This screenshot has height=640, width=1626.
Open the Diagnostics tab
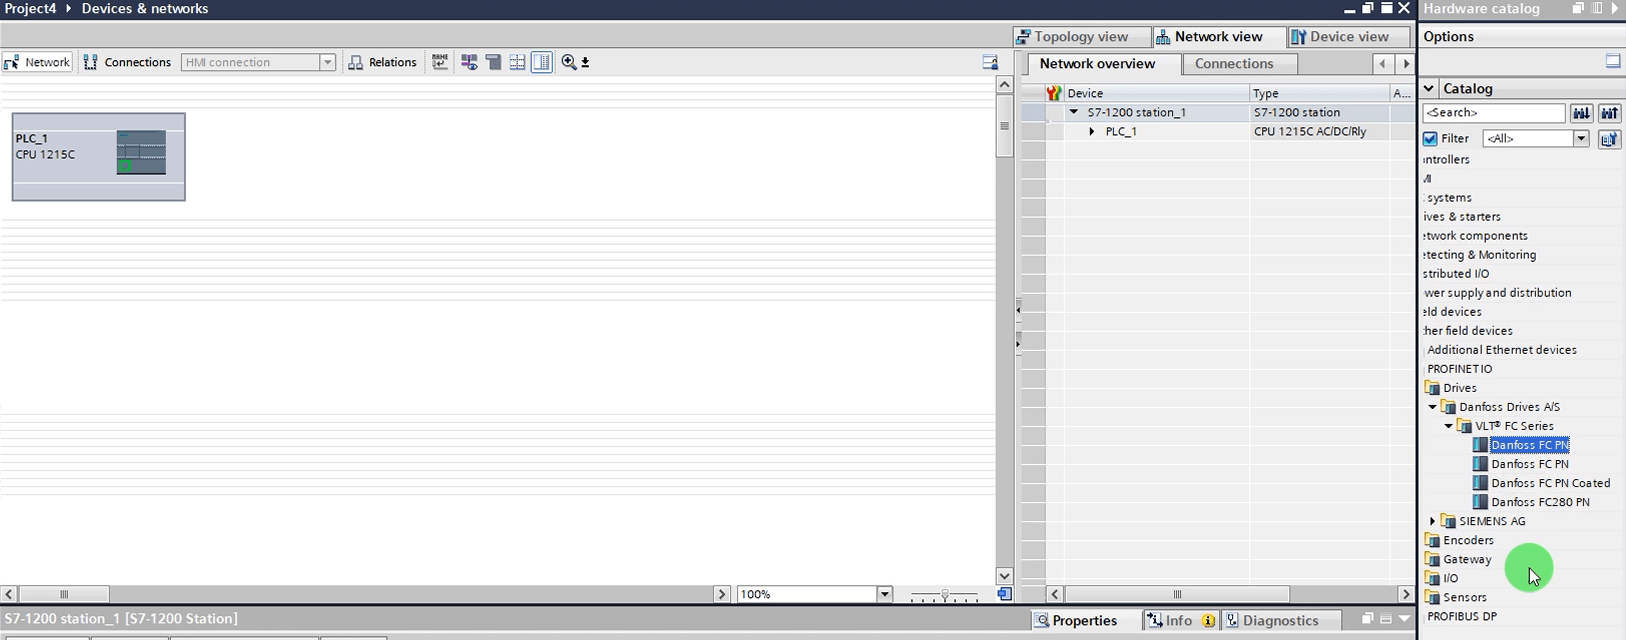pos(1271,620)
